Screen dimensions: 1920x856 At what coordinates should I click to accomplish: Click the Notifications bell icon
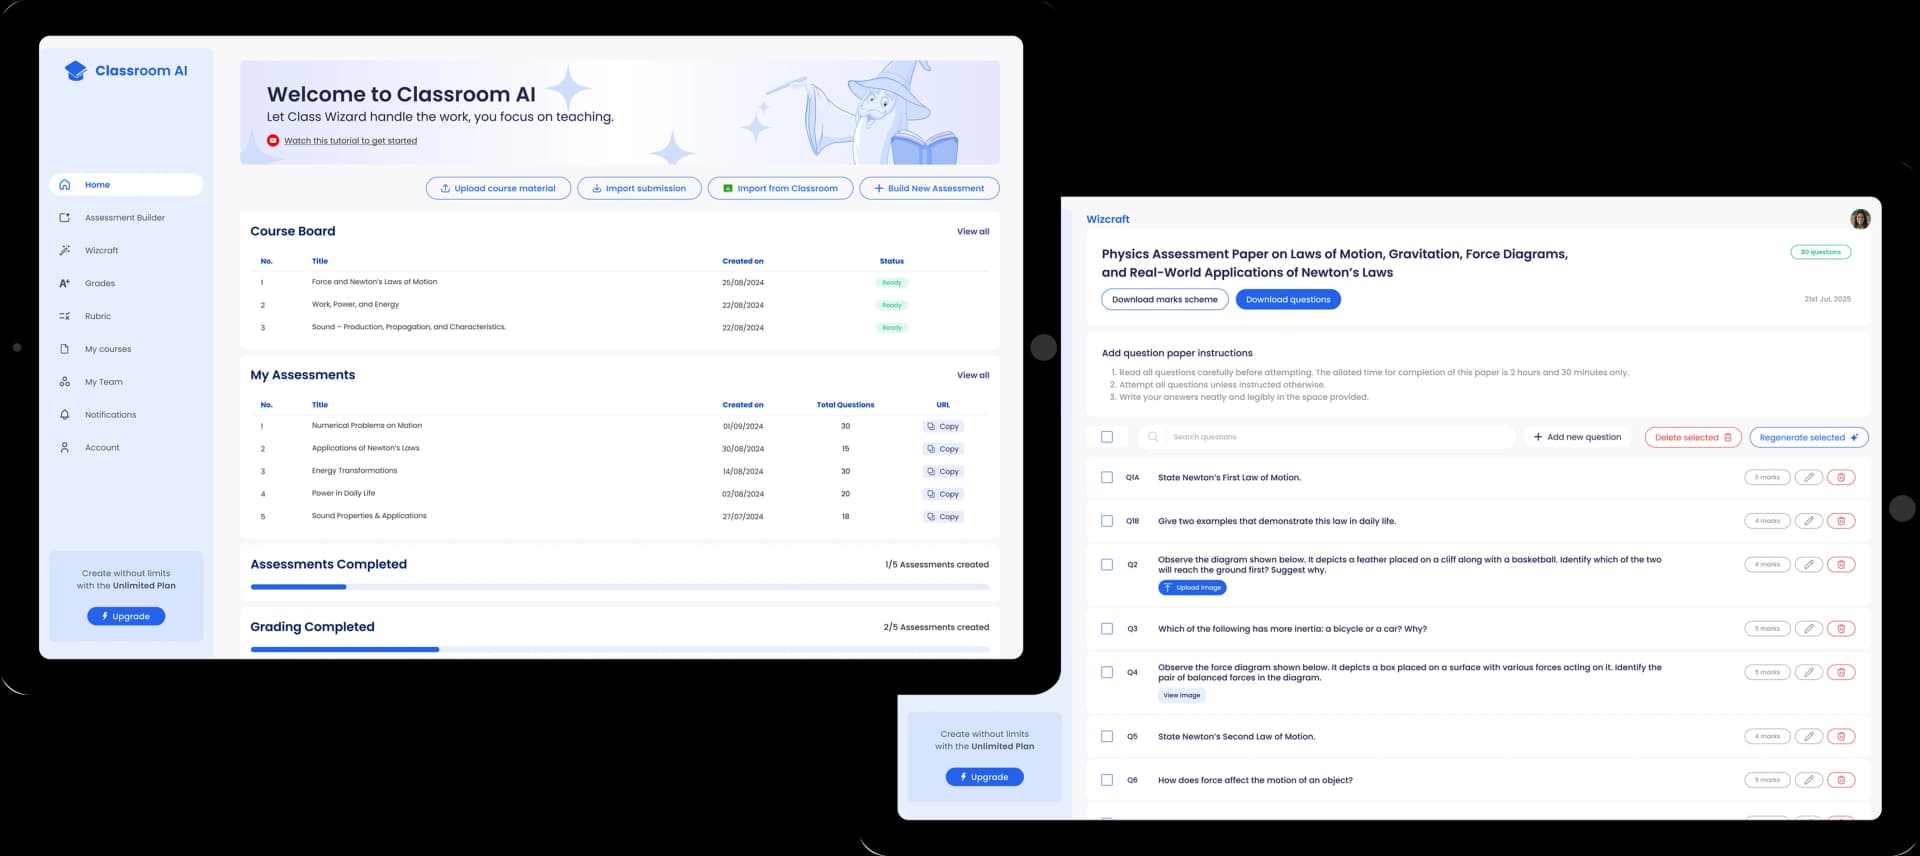[65, 415]
